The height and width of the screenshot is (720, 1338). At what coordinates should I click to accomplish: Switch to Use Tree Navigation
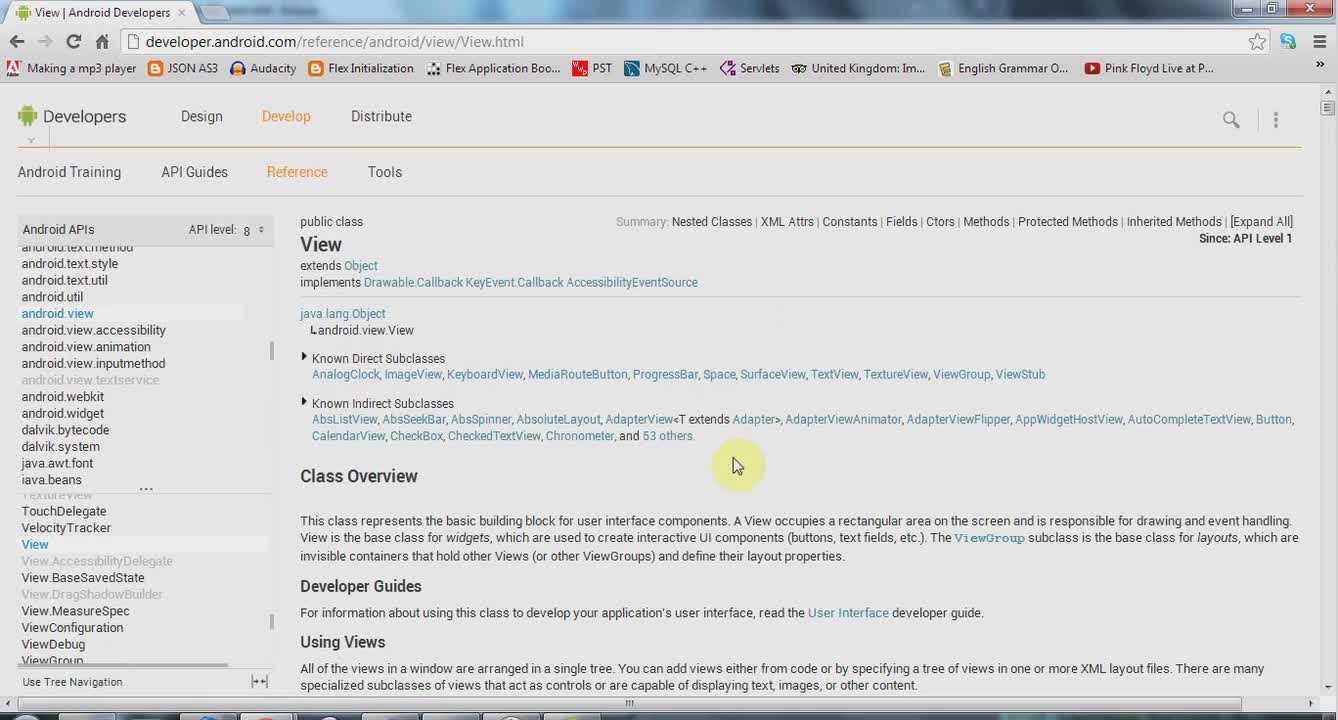72,682
